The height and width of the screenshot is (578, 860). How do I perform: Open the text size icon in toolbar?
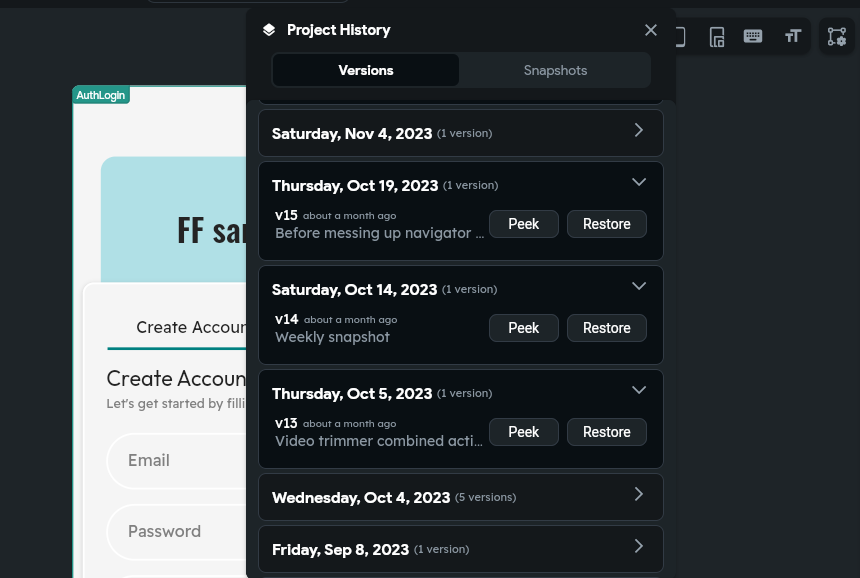793,37
